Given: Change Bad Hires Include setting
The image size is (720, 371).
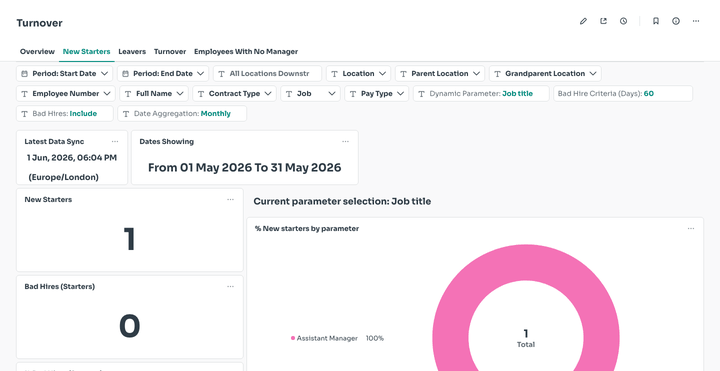Looking at the screenshot, I should click(x=65, y=113).
